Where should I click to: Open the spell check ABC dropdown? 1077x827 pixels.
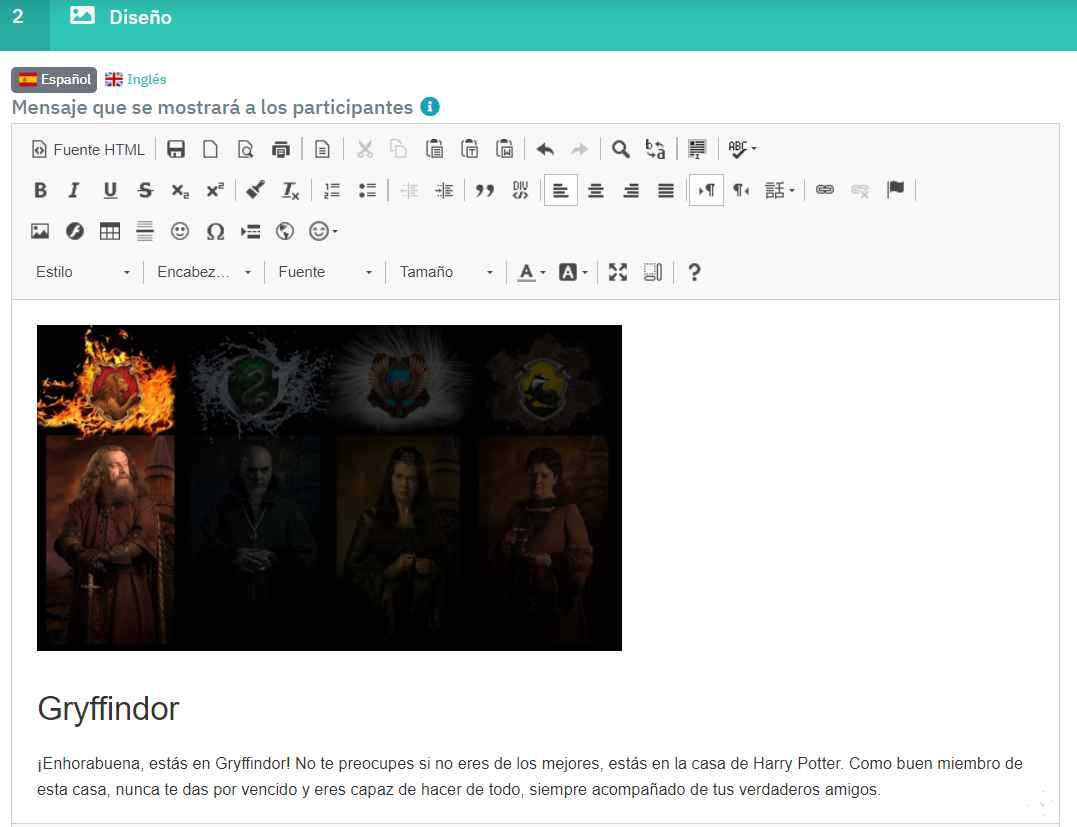[742, 149]
